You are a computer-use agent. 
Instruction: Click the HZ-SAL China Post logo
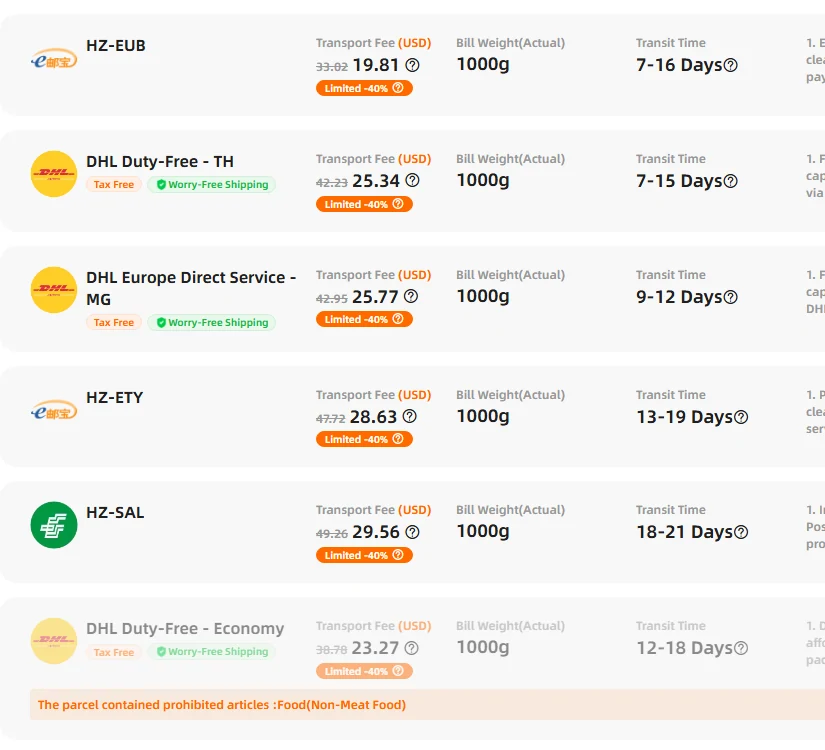point(54,525)
